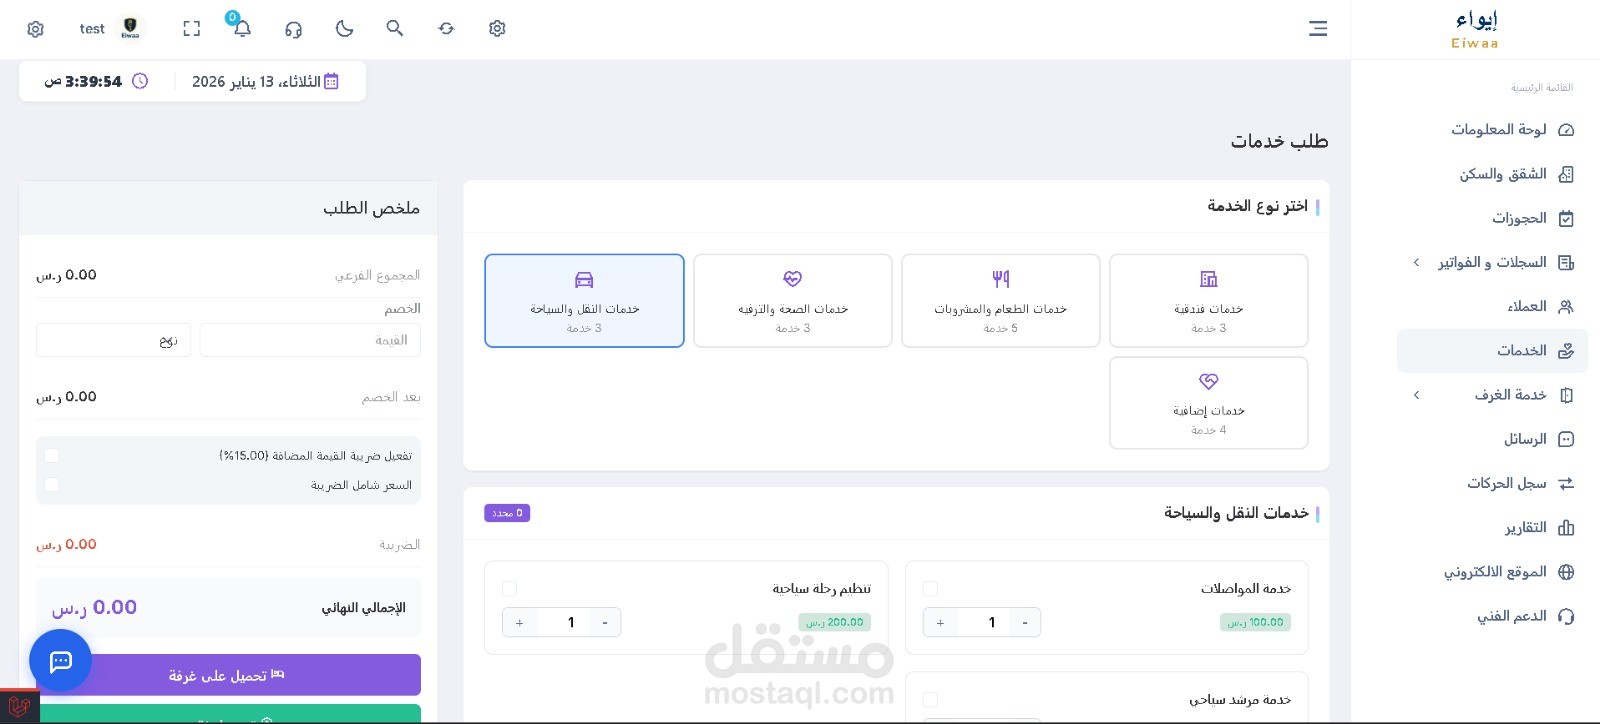The width and height of the screenshot is (1600, 724).
Task: Increase quantity for خدمة المواصلات
Action: click(x=940, y=622)
